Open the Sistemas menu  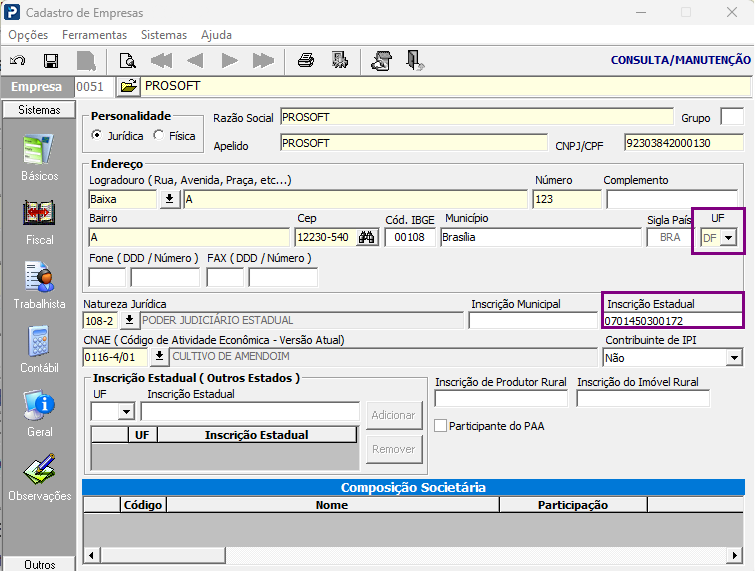point(164,35)
